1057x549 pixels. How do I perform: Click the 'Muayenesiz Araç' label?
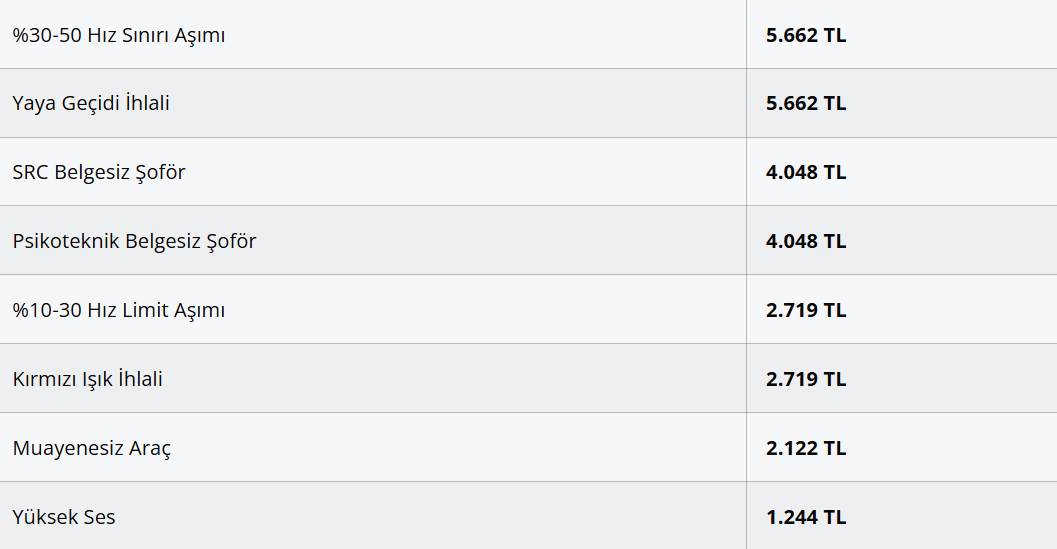(x=91, y=448)
